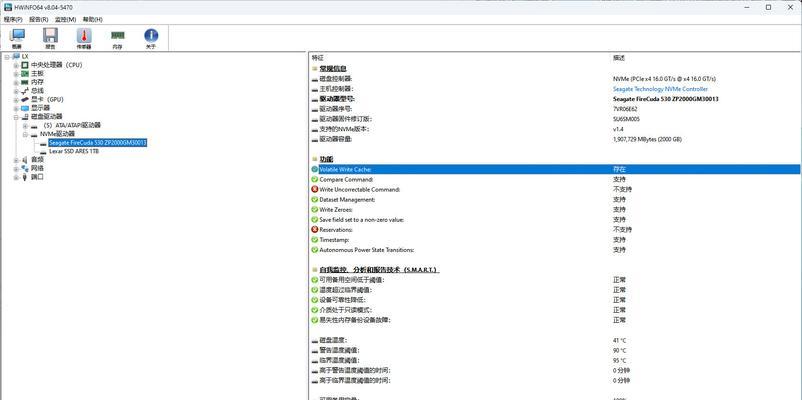Click the HWiNFO64 app icon in title bar
The height and width of the screenshot is (400, 802).
coord(7,7)
